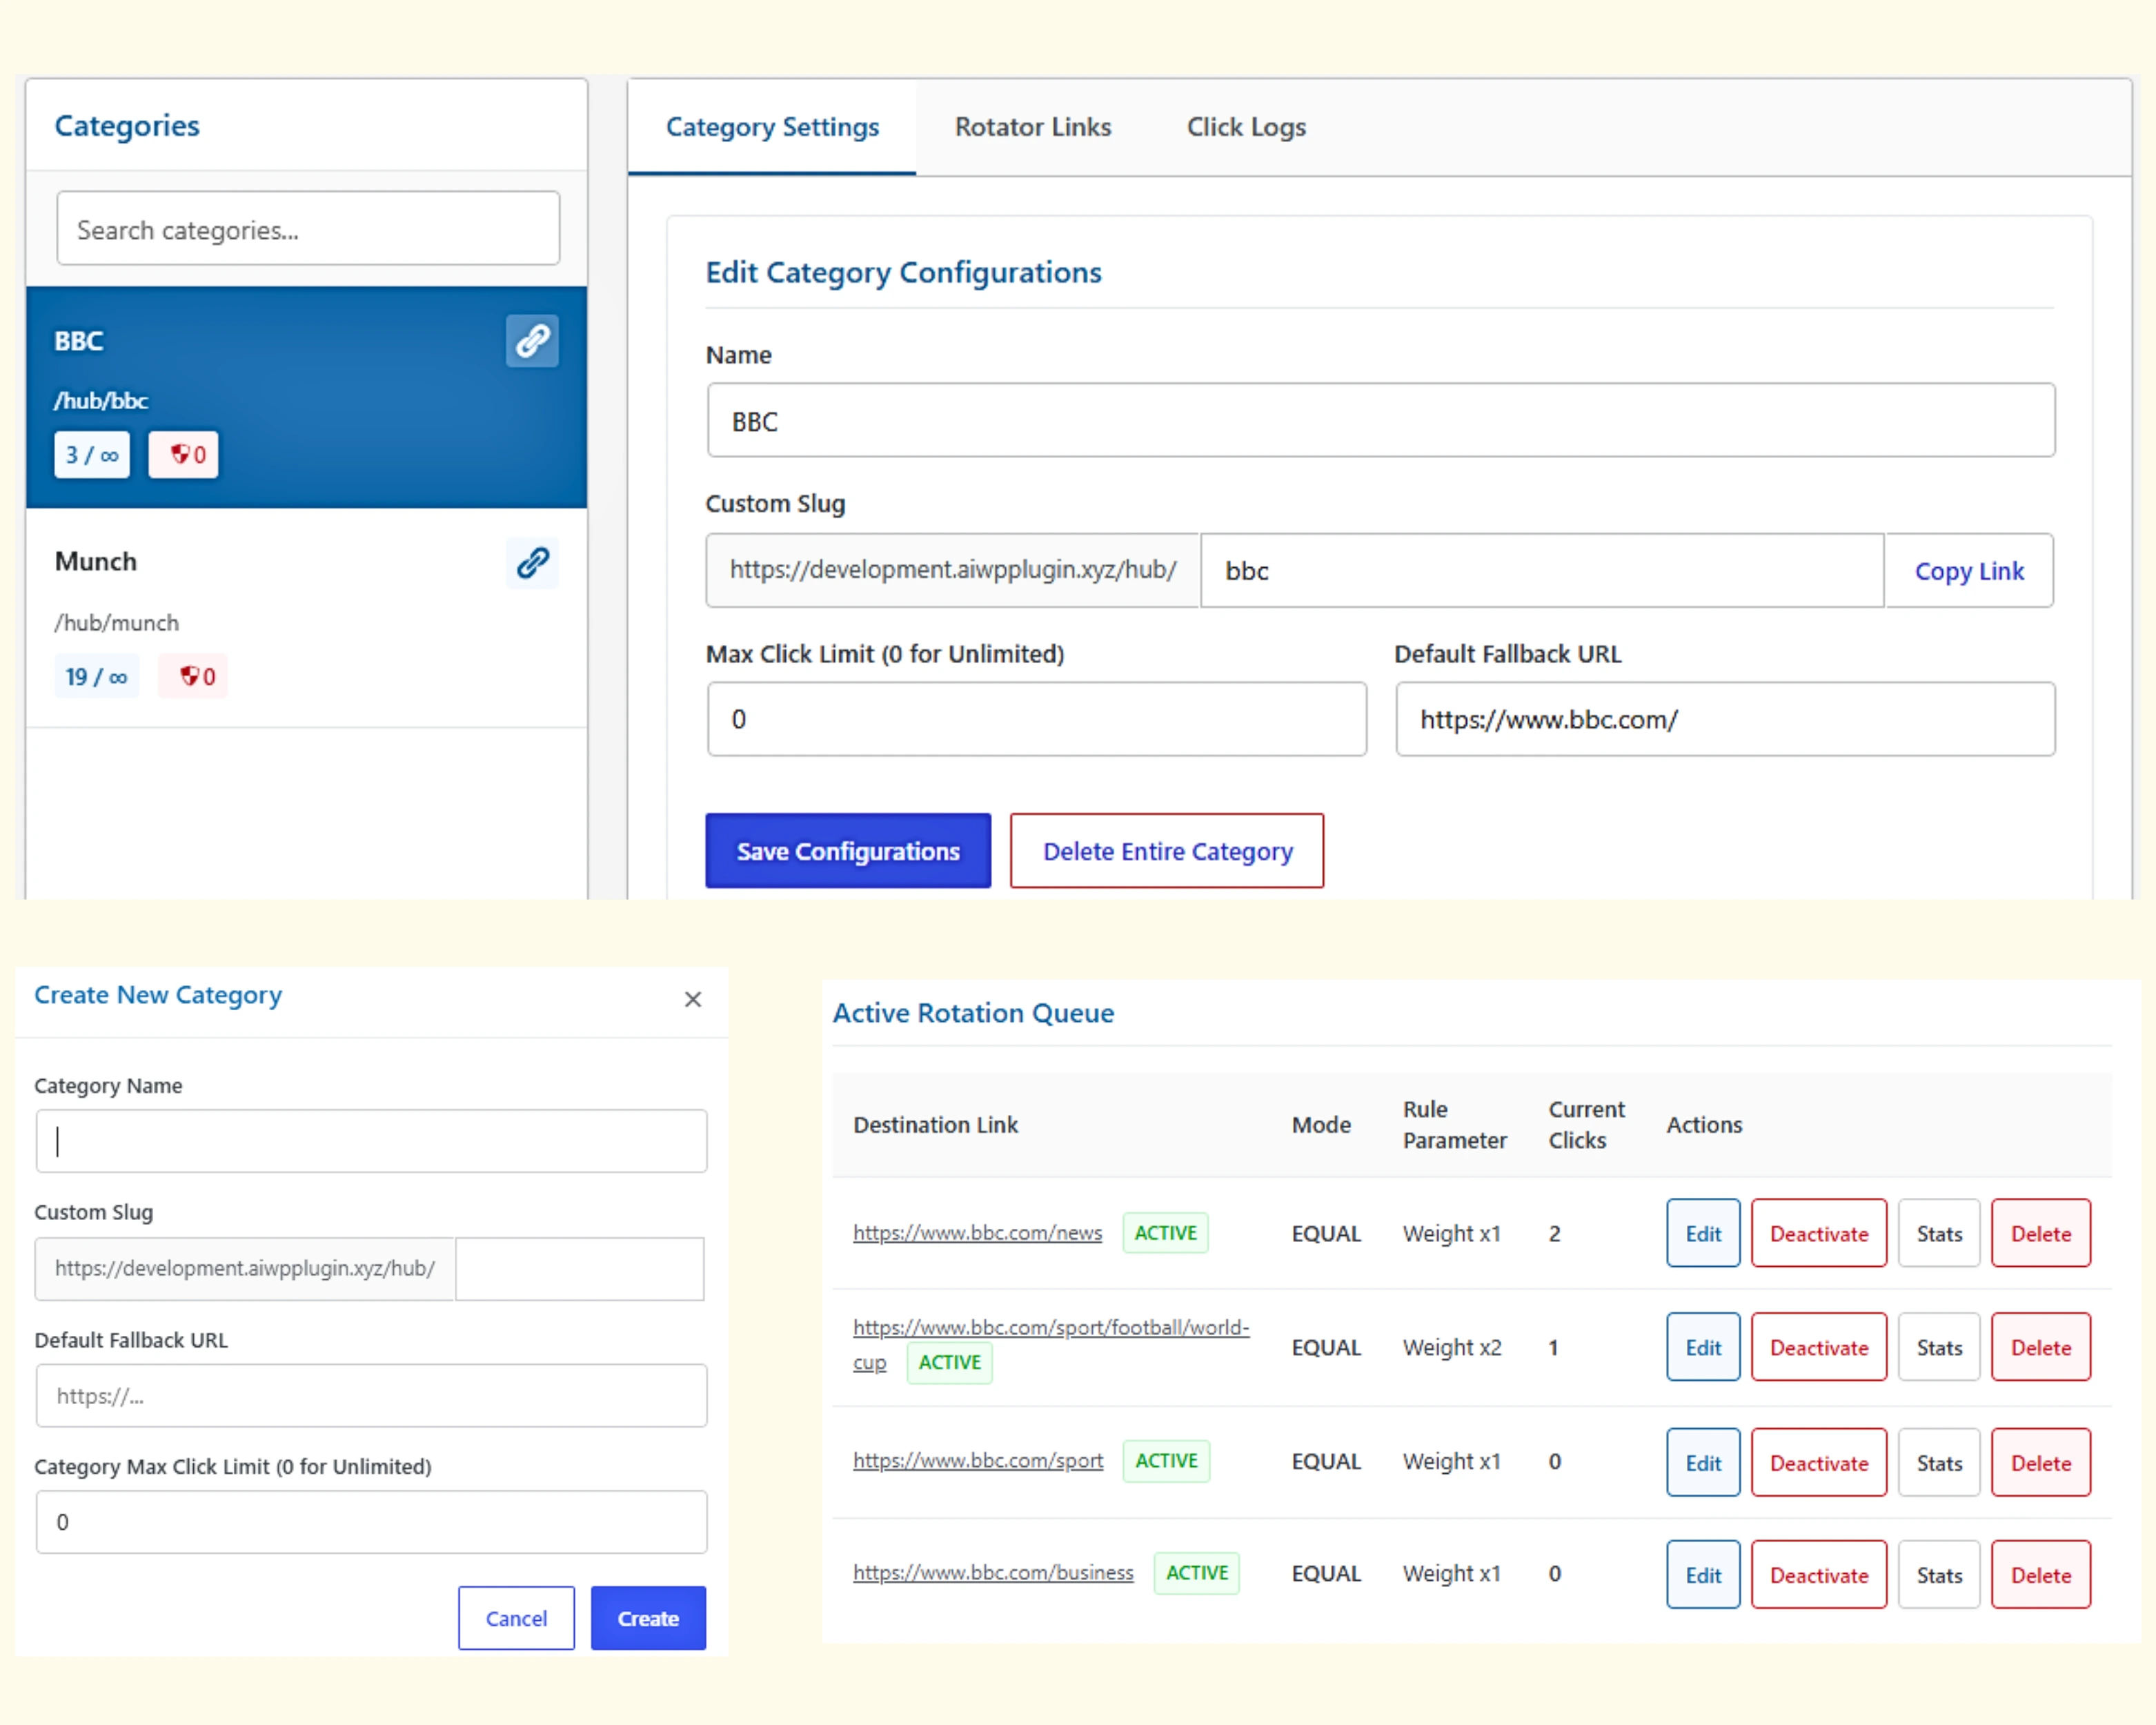Click the Max Click Limit field
The width and height of the screenshot is (2156, 1725).
click(x=1036, y=719)
